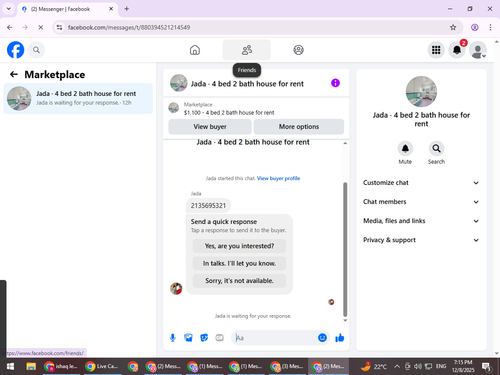Open a new browser tab
The height and width of the screenshot is (375, 500).
pos(127,9)
